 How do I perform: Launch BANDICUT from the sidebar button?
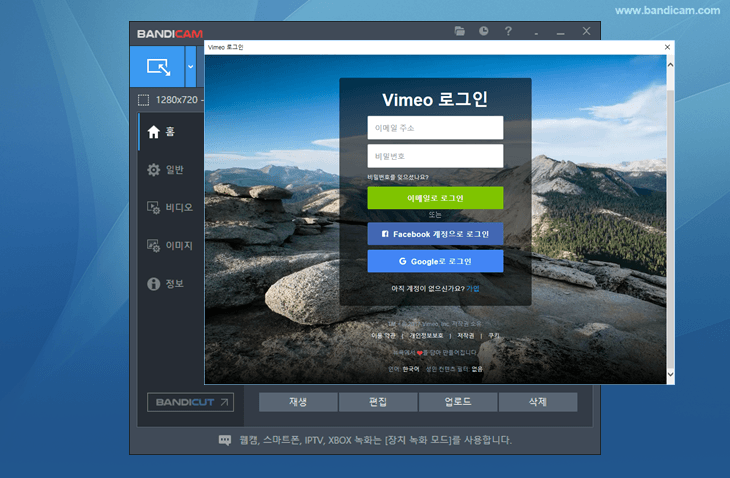pyautogui.click(x=190, y=402)
